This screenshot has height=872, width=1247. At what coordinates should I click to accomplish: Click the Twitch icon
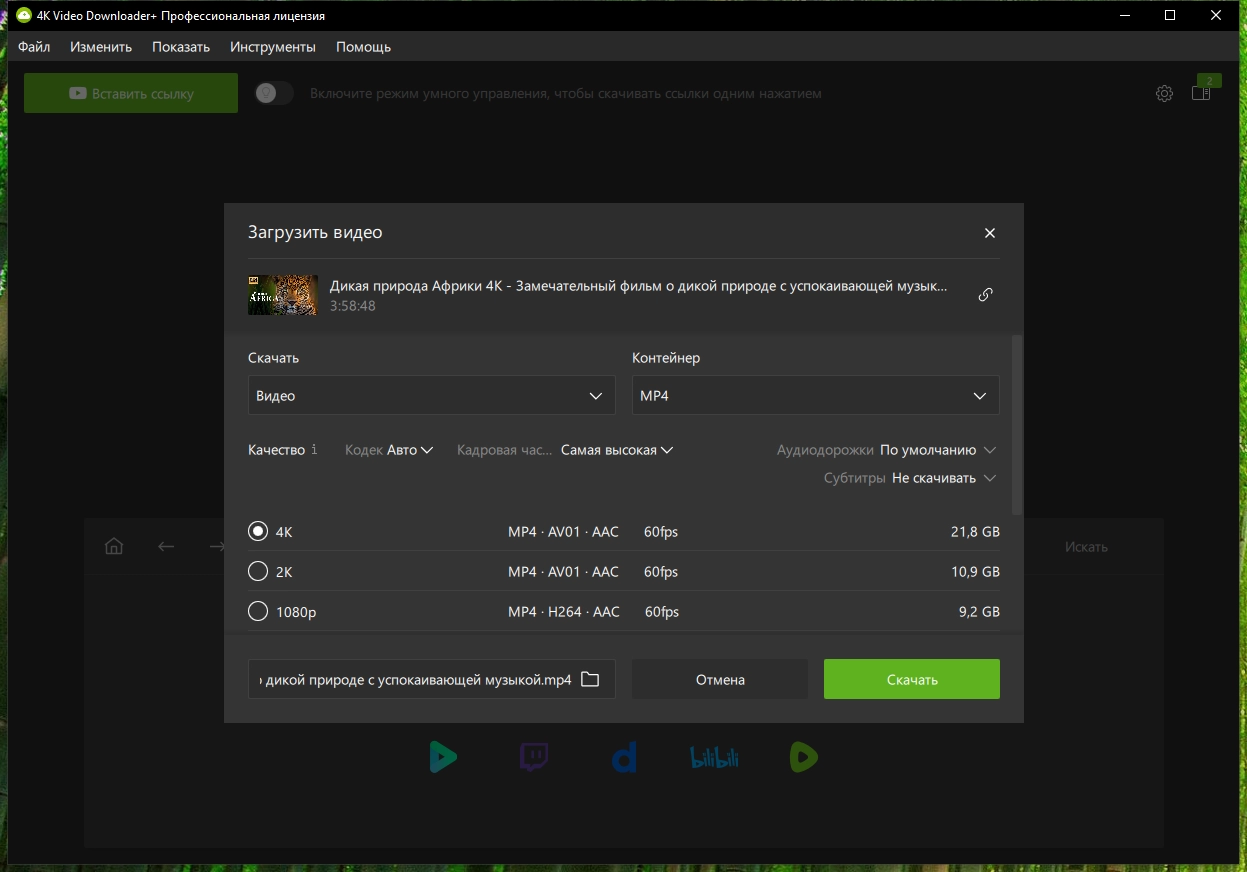point(534,757)
